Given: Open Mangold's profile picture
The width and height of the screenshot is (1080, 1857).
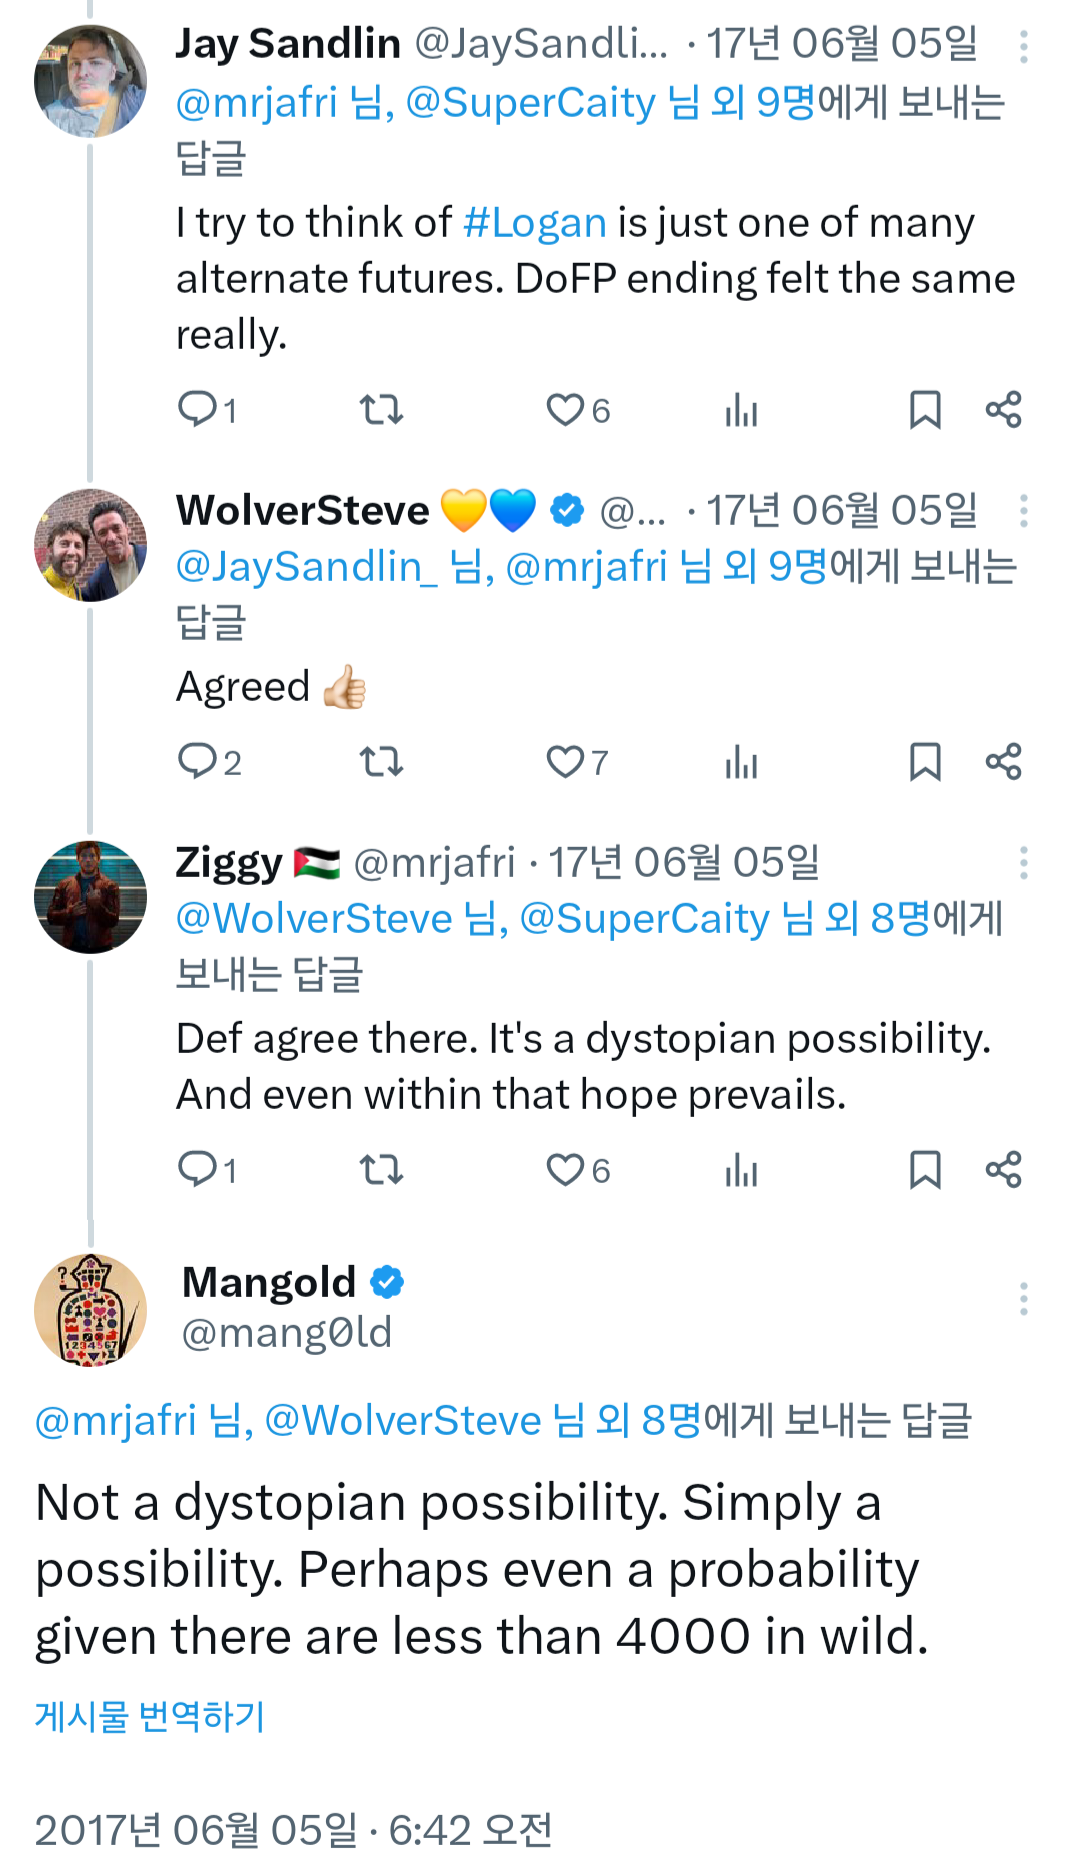Looking at the screenshot, I should (x=90, y=1309).
